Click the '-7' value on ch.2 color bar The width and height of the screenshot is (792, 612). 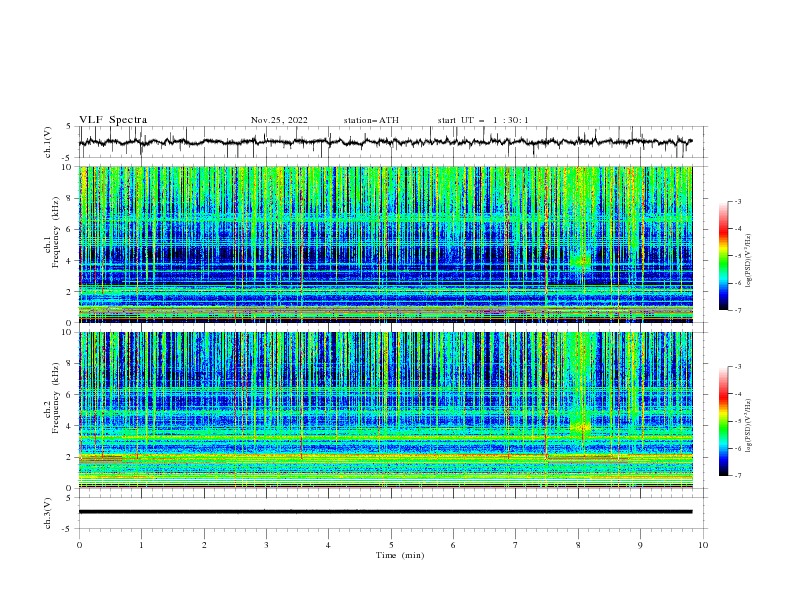[737, 475]
